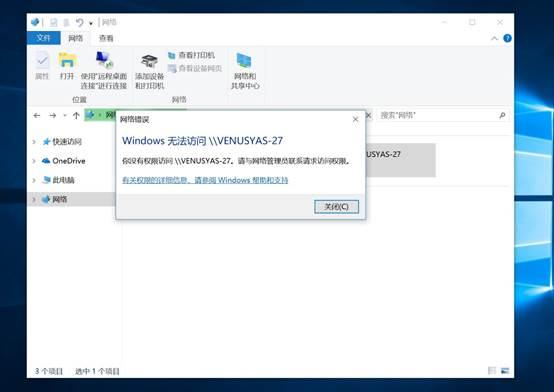Click the magnifier search icon
554x392 pixels.
(x=502, y=115)
